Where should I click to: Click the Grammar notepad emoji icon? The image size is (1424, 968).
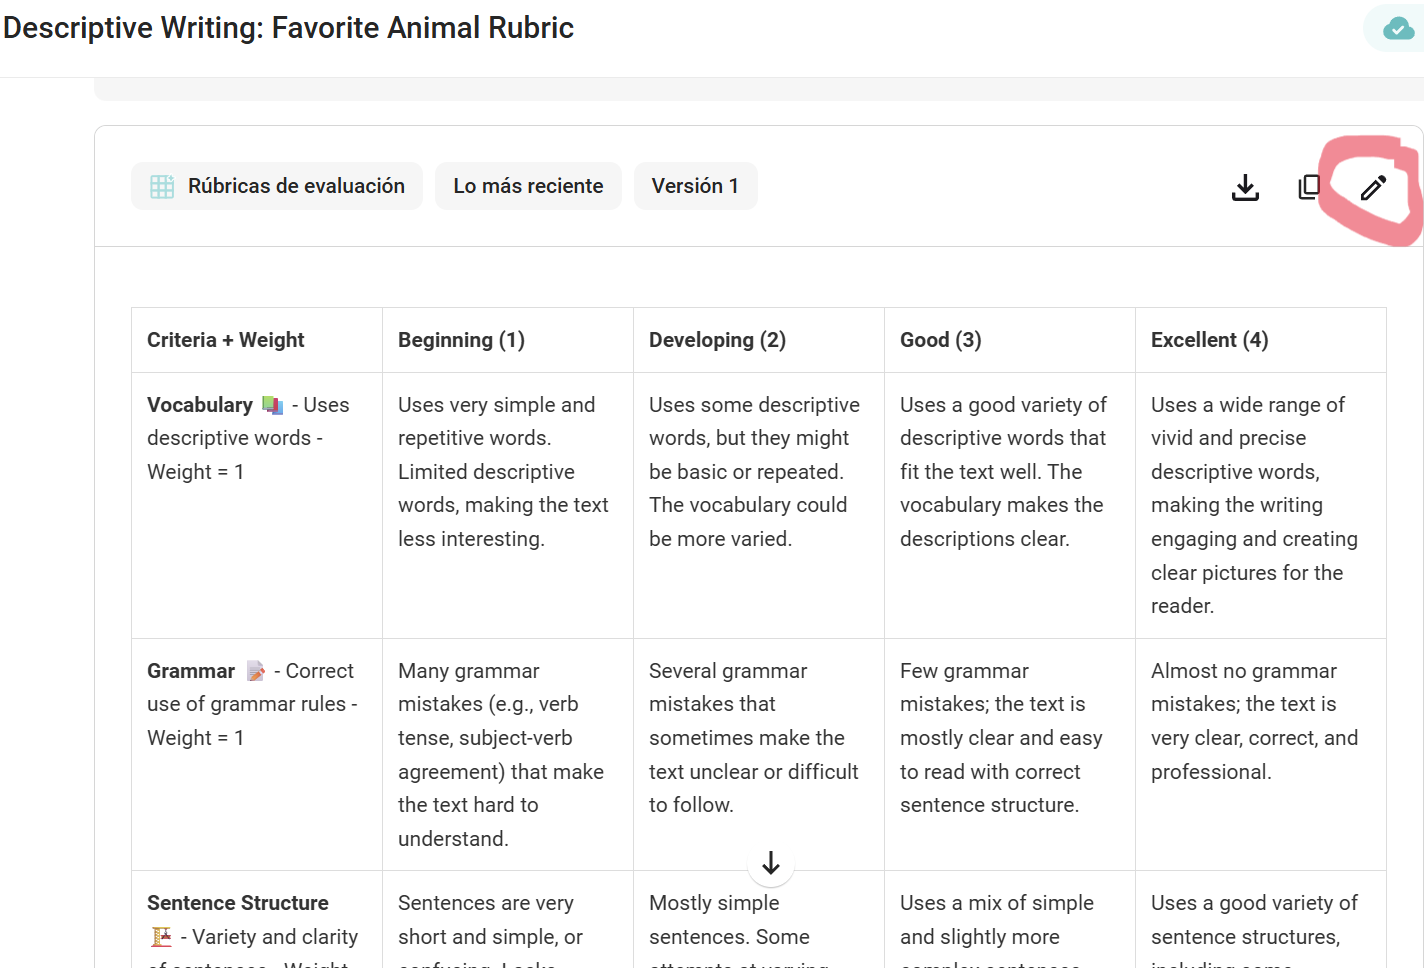[x=256, y=671]
